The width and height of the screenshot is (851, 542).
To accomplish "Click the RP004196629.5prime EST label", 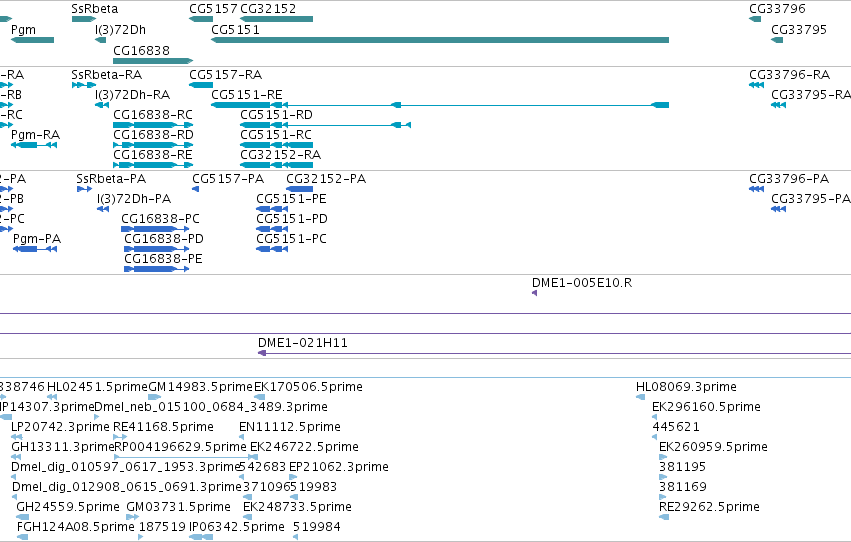I will [180, 448].
